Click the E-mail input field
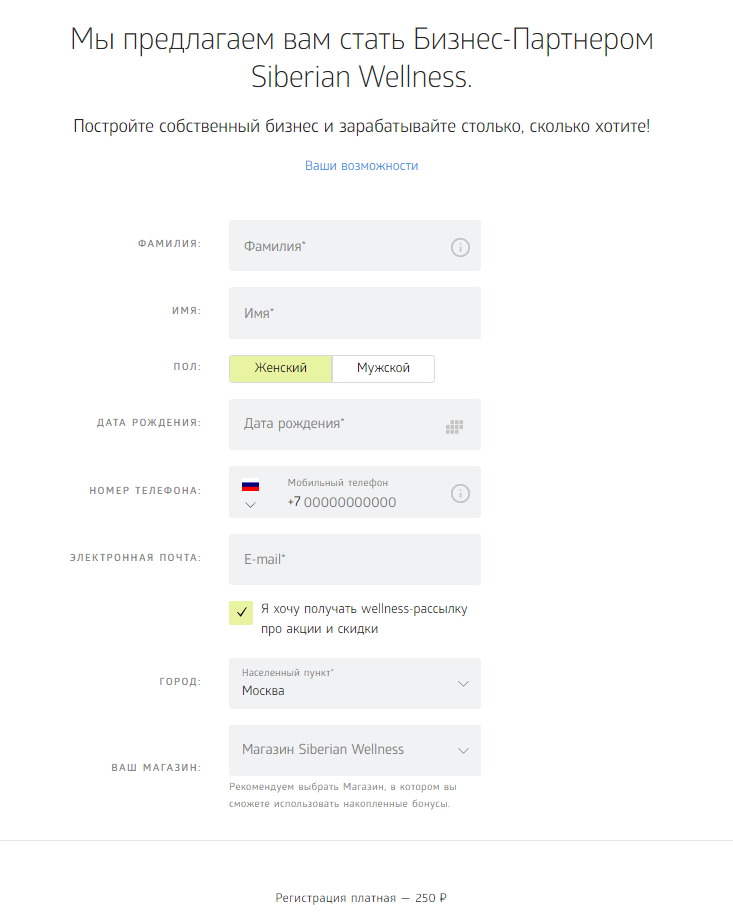733x920 pixels. (340, 559)
